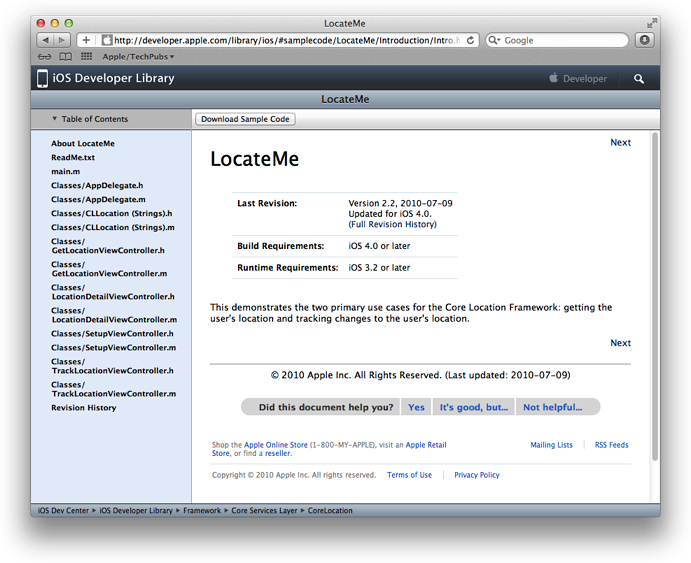Open About LocateMe in contents
Image resolution: width=691 pixels, height=563 pixels.
point(83,144)
